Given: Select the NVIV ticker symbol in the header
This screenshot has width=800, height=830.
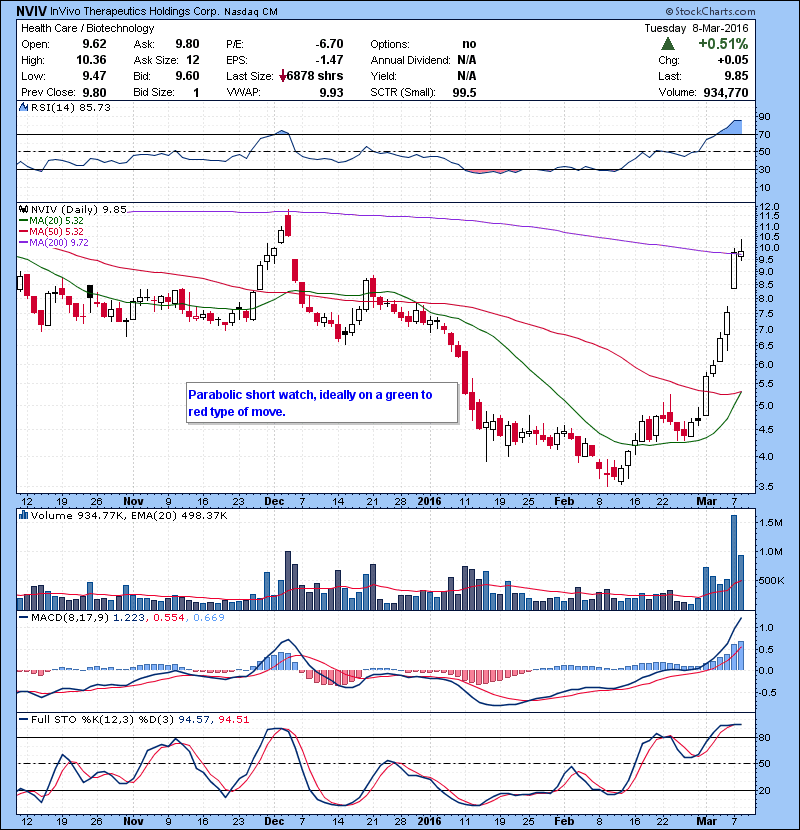Looking at the screenshot, I should point(31,11).
